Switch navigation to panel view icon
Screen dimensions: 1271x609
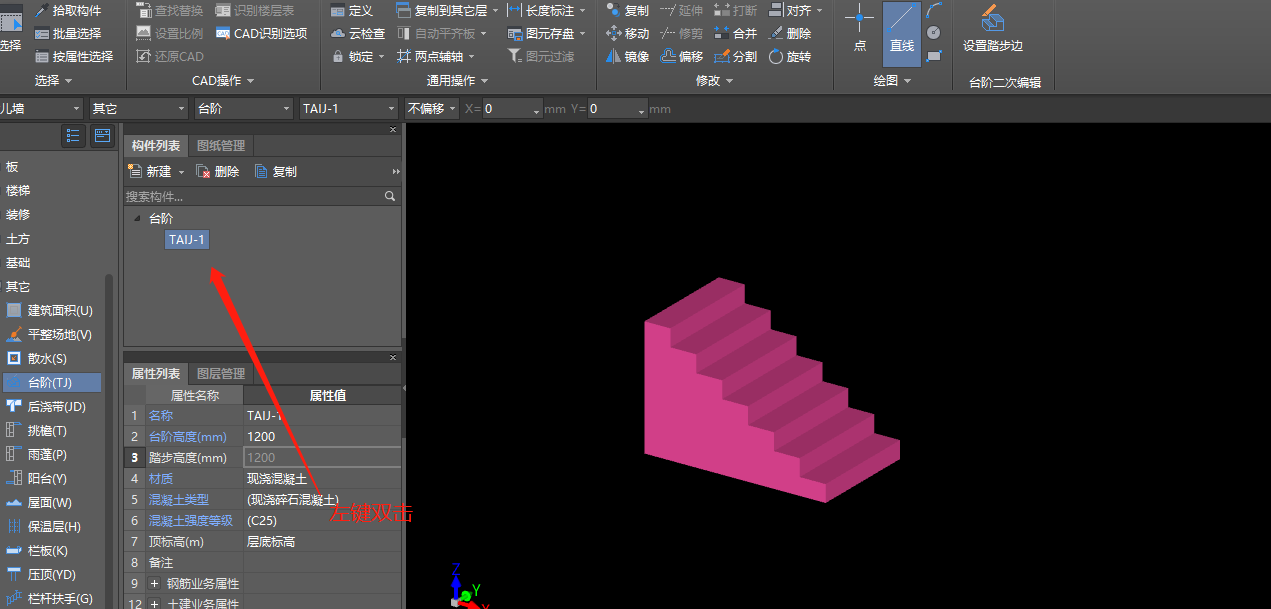(x=102, y=135)
